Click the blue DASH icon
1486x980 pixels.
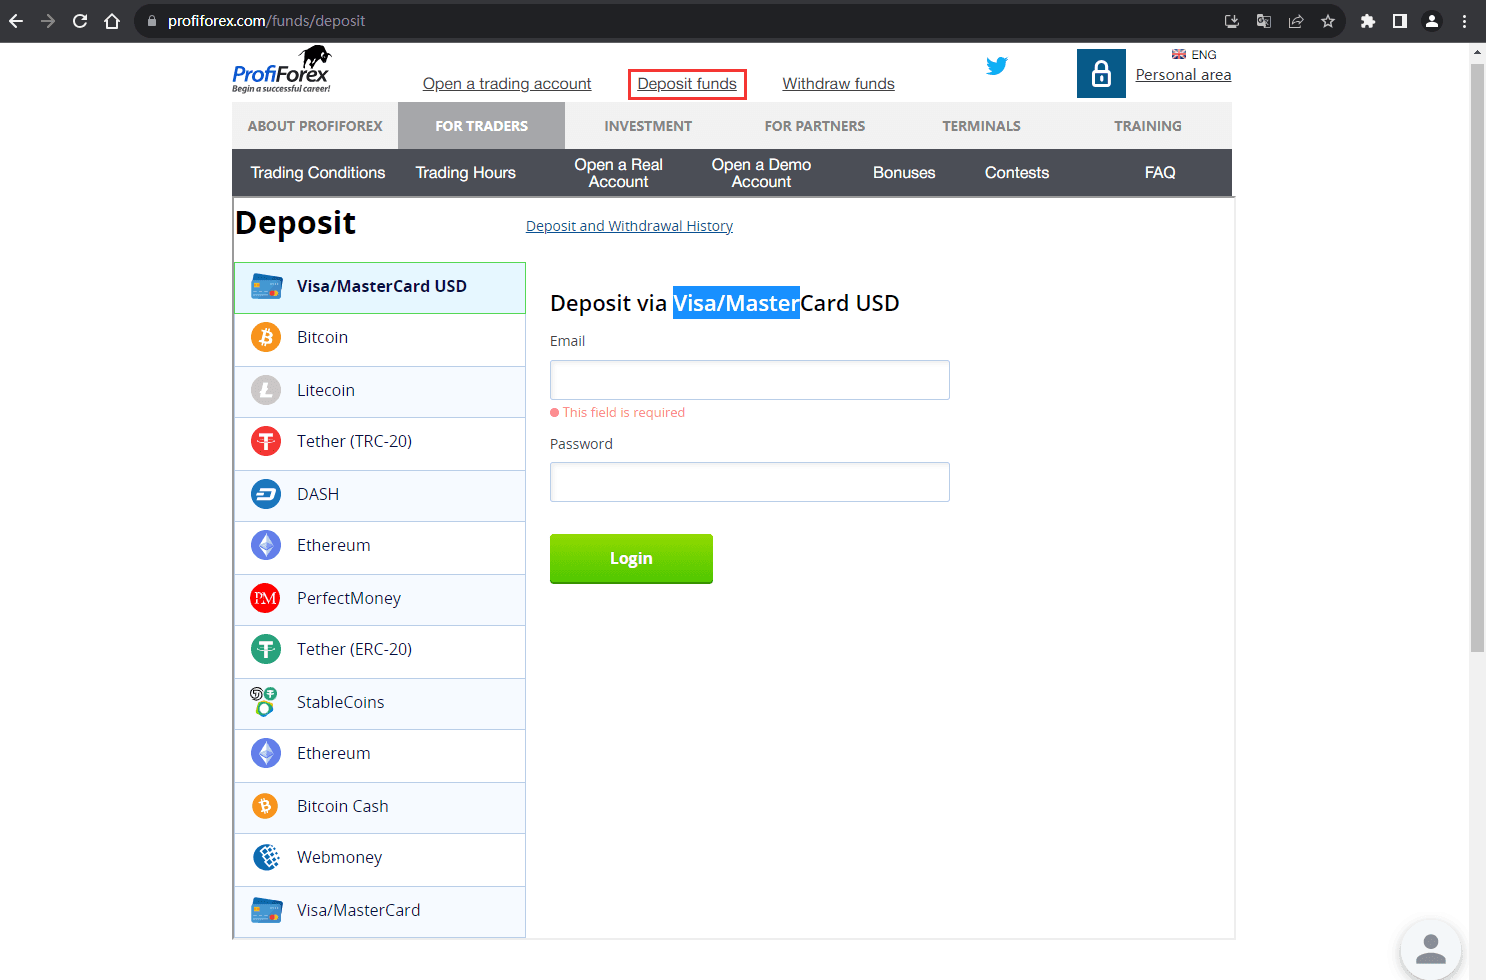point(266,494)
